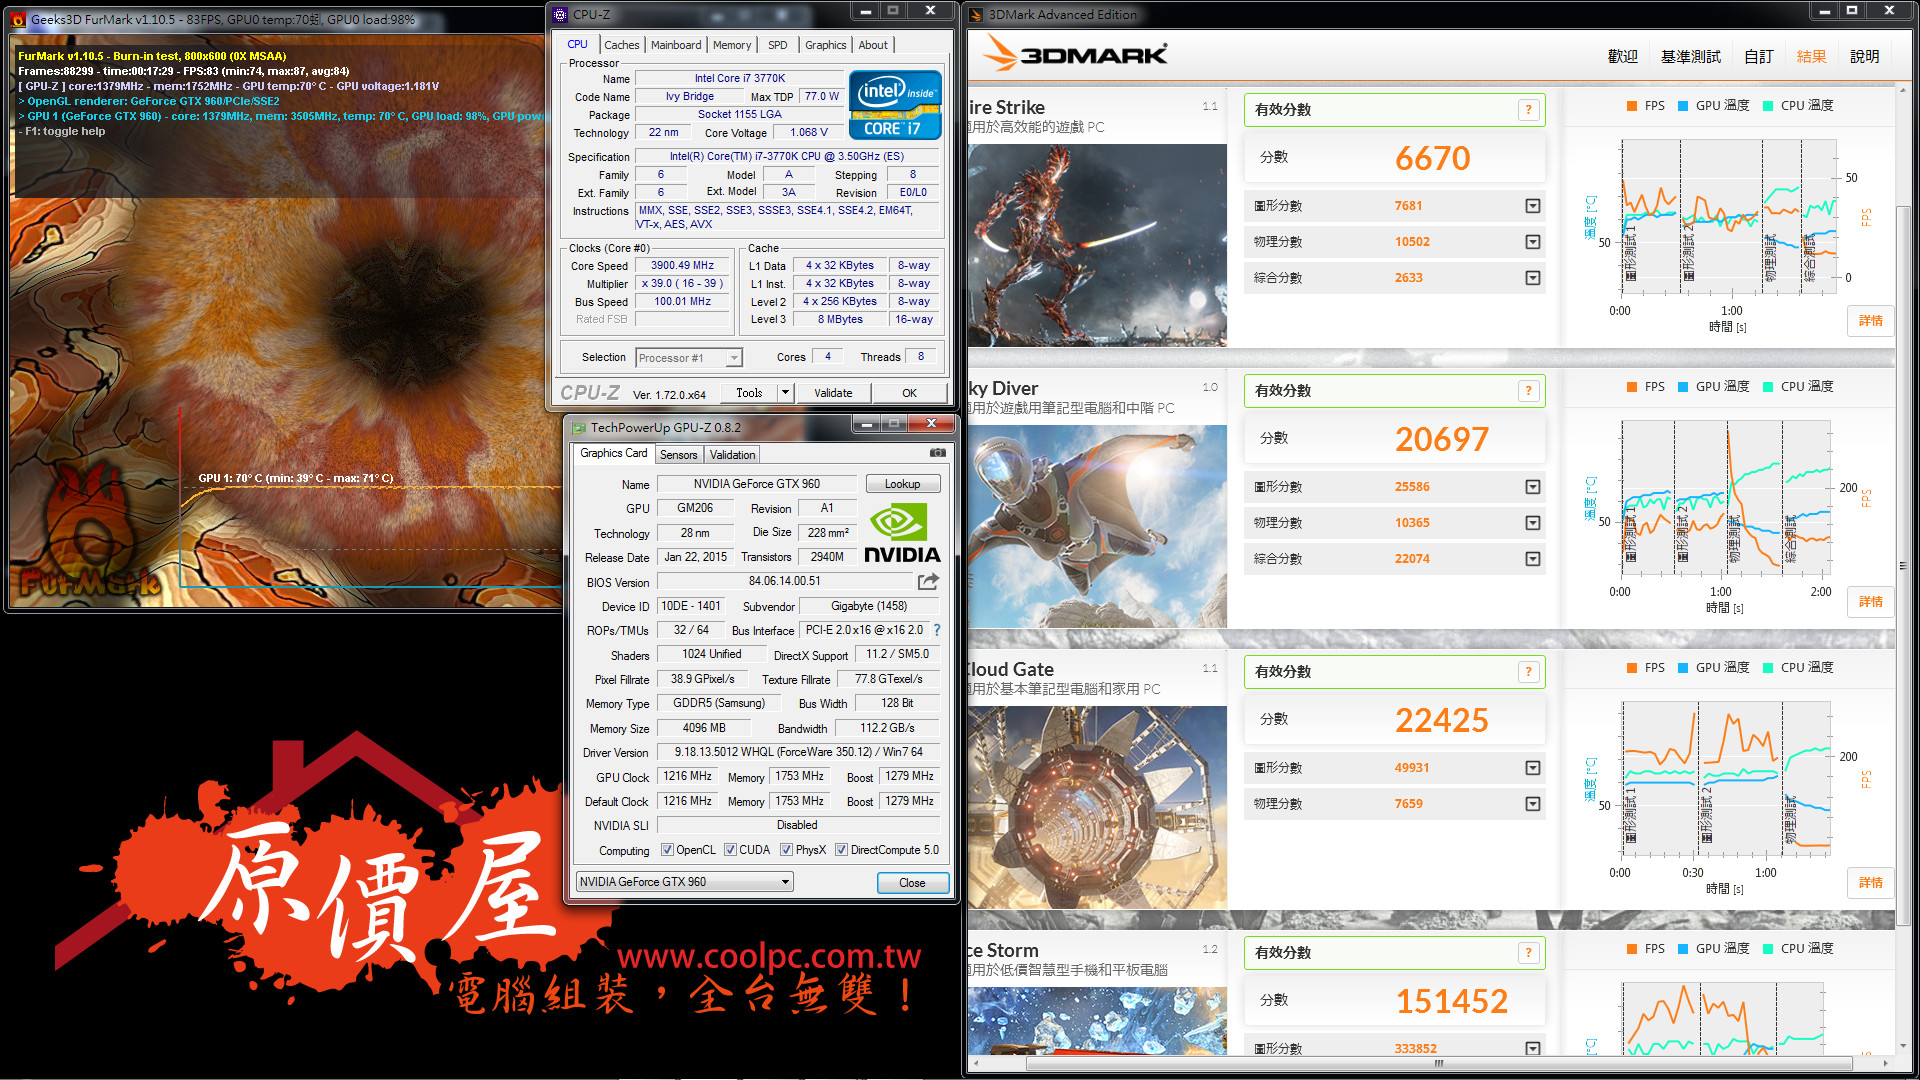The image size is (1920, 1080).
Task: Expand Cloud Gate graphics score 49931
Action: 1532,768
